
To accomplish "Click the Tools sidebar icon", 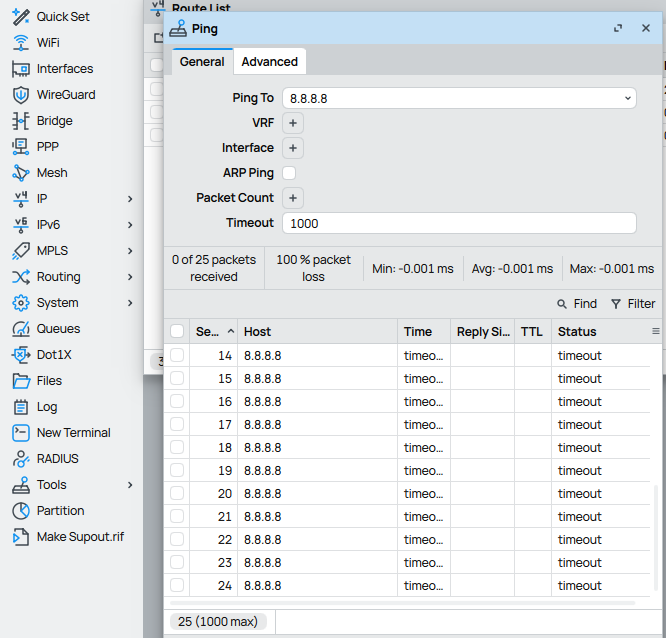I will point(21,485).
